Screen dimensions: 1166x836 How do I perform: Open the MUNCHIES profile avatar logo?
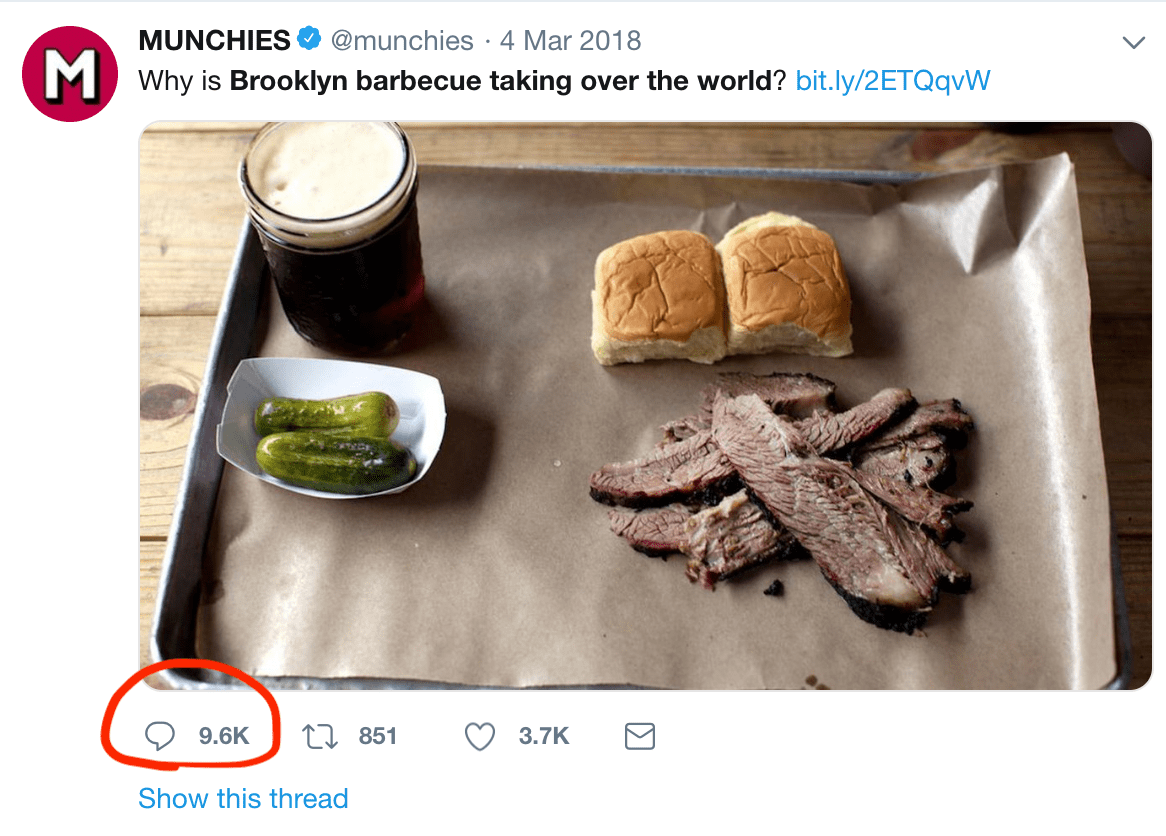coord(70,74)
